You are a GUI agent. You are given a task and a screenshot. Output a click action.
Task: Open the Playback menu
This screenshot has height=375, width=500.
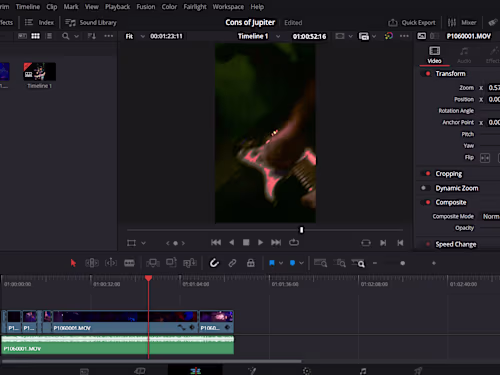pos(117,7)
